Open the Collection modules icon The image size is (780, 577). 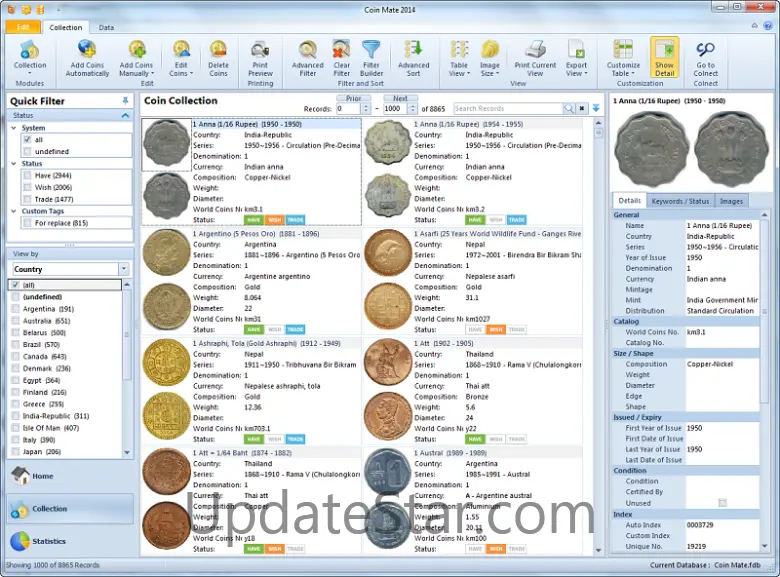pos(29,58)
